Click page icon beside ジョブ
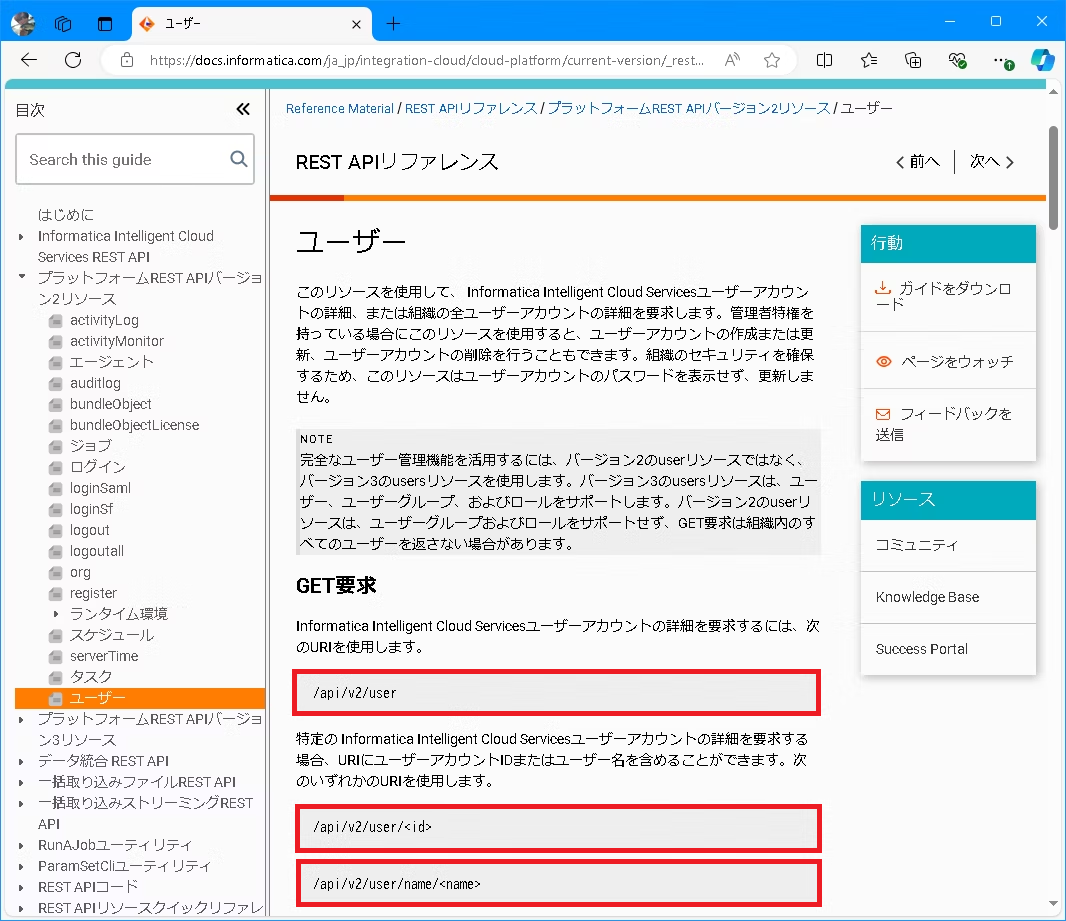Screen dimensions: 1066x921 tap(56, 447)
